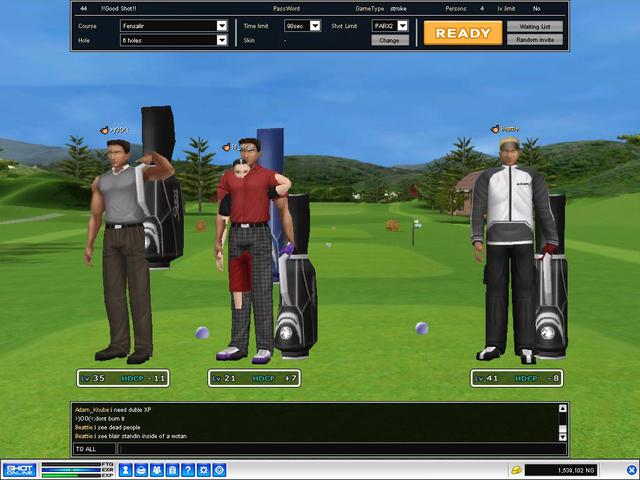Open the Time limit dropdown showing 90sec
640x480 pixels.
click(x=302, y=26)
